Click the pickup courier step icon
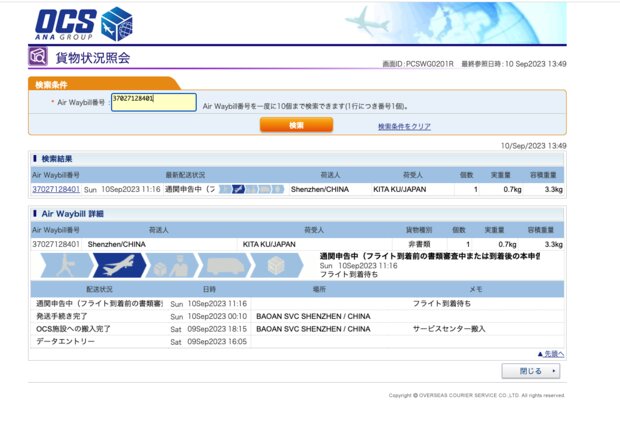This screenshot has width=620, height=447. (x=66, y=265)
